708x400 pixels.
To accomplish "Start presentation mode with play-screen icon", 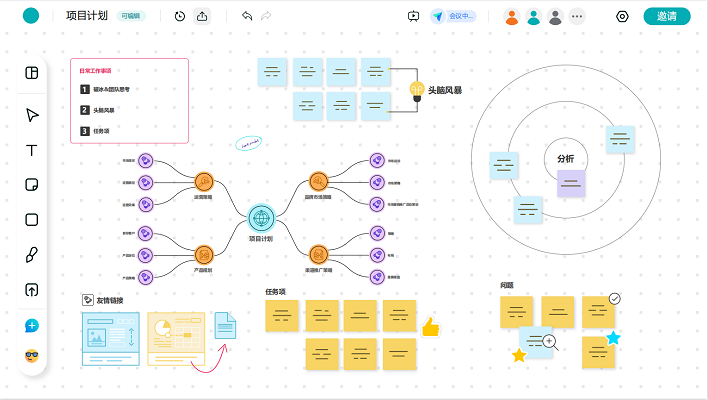I will (413, 17).
